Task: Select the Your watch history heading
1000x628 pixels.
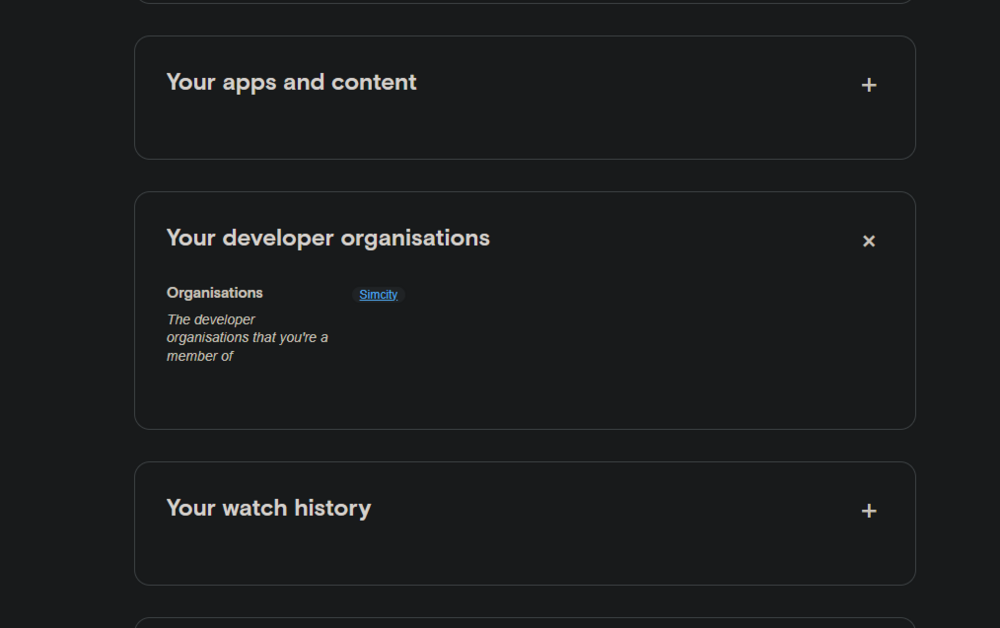Action: coord(268,508)
